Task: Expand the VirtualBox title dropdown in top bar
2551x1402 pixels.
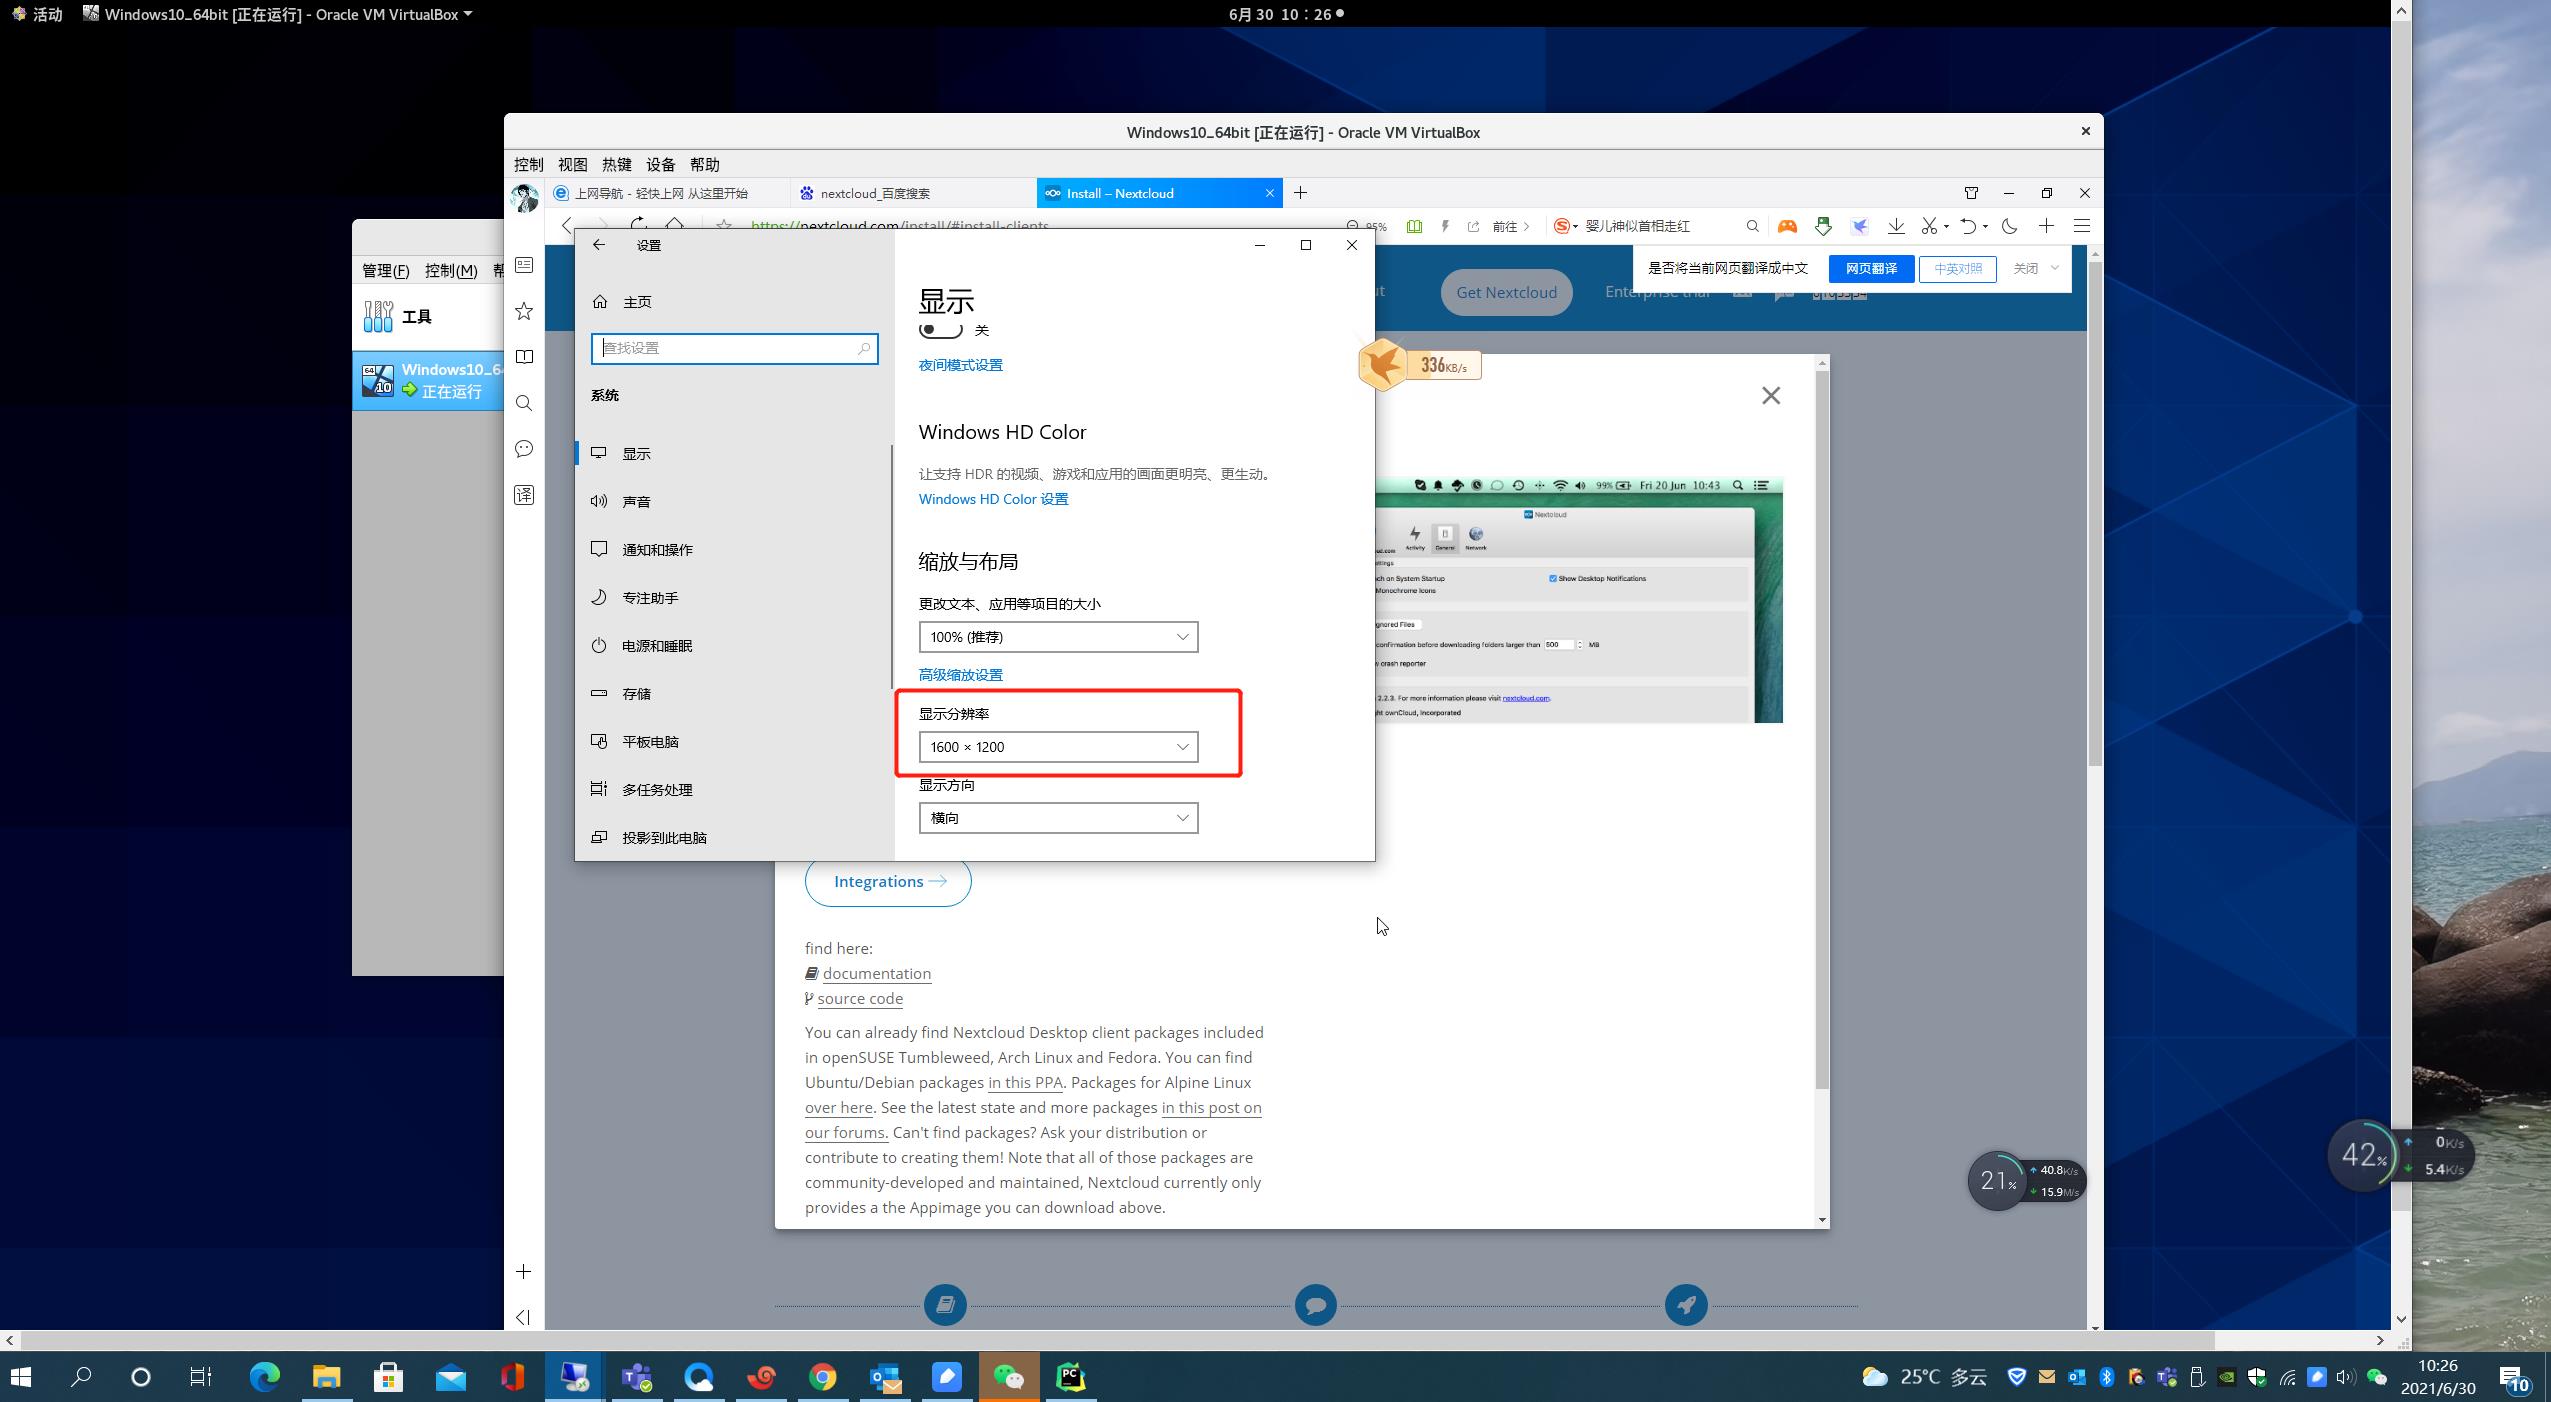Action: 467,14
